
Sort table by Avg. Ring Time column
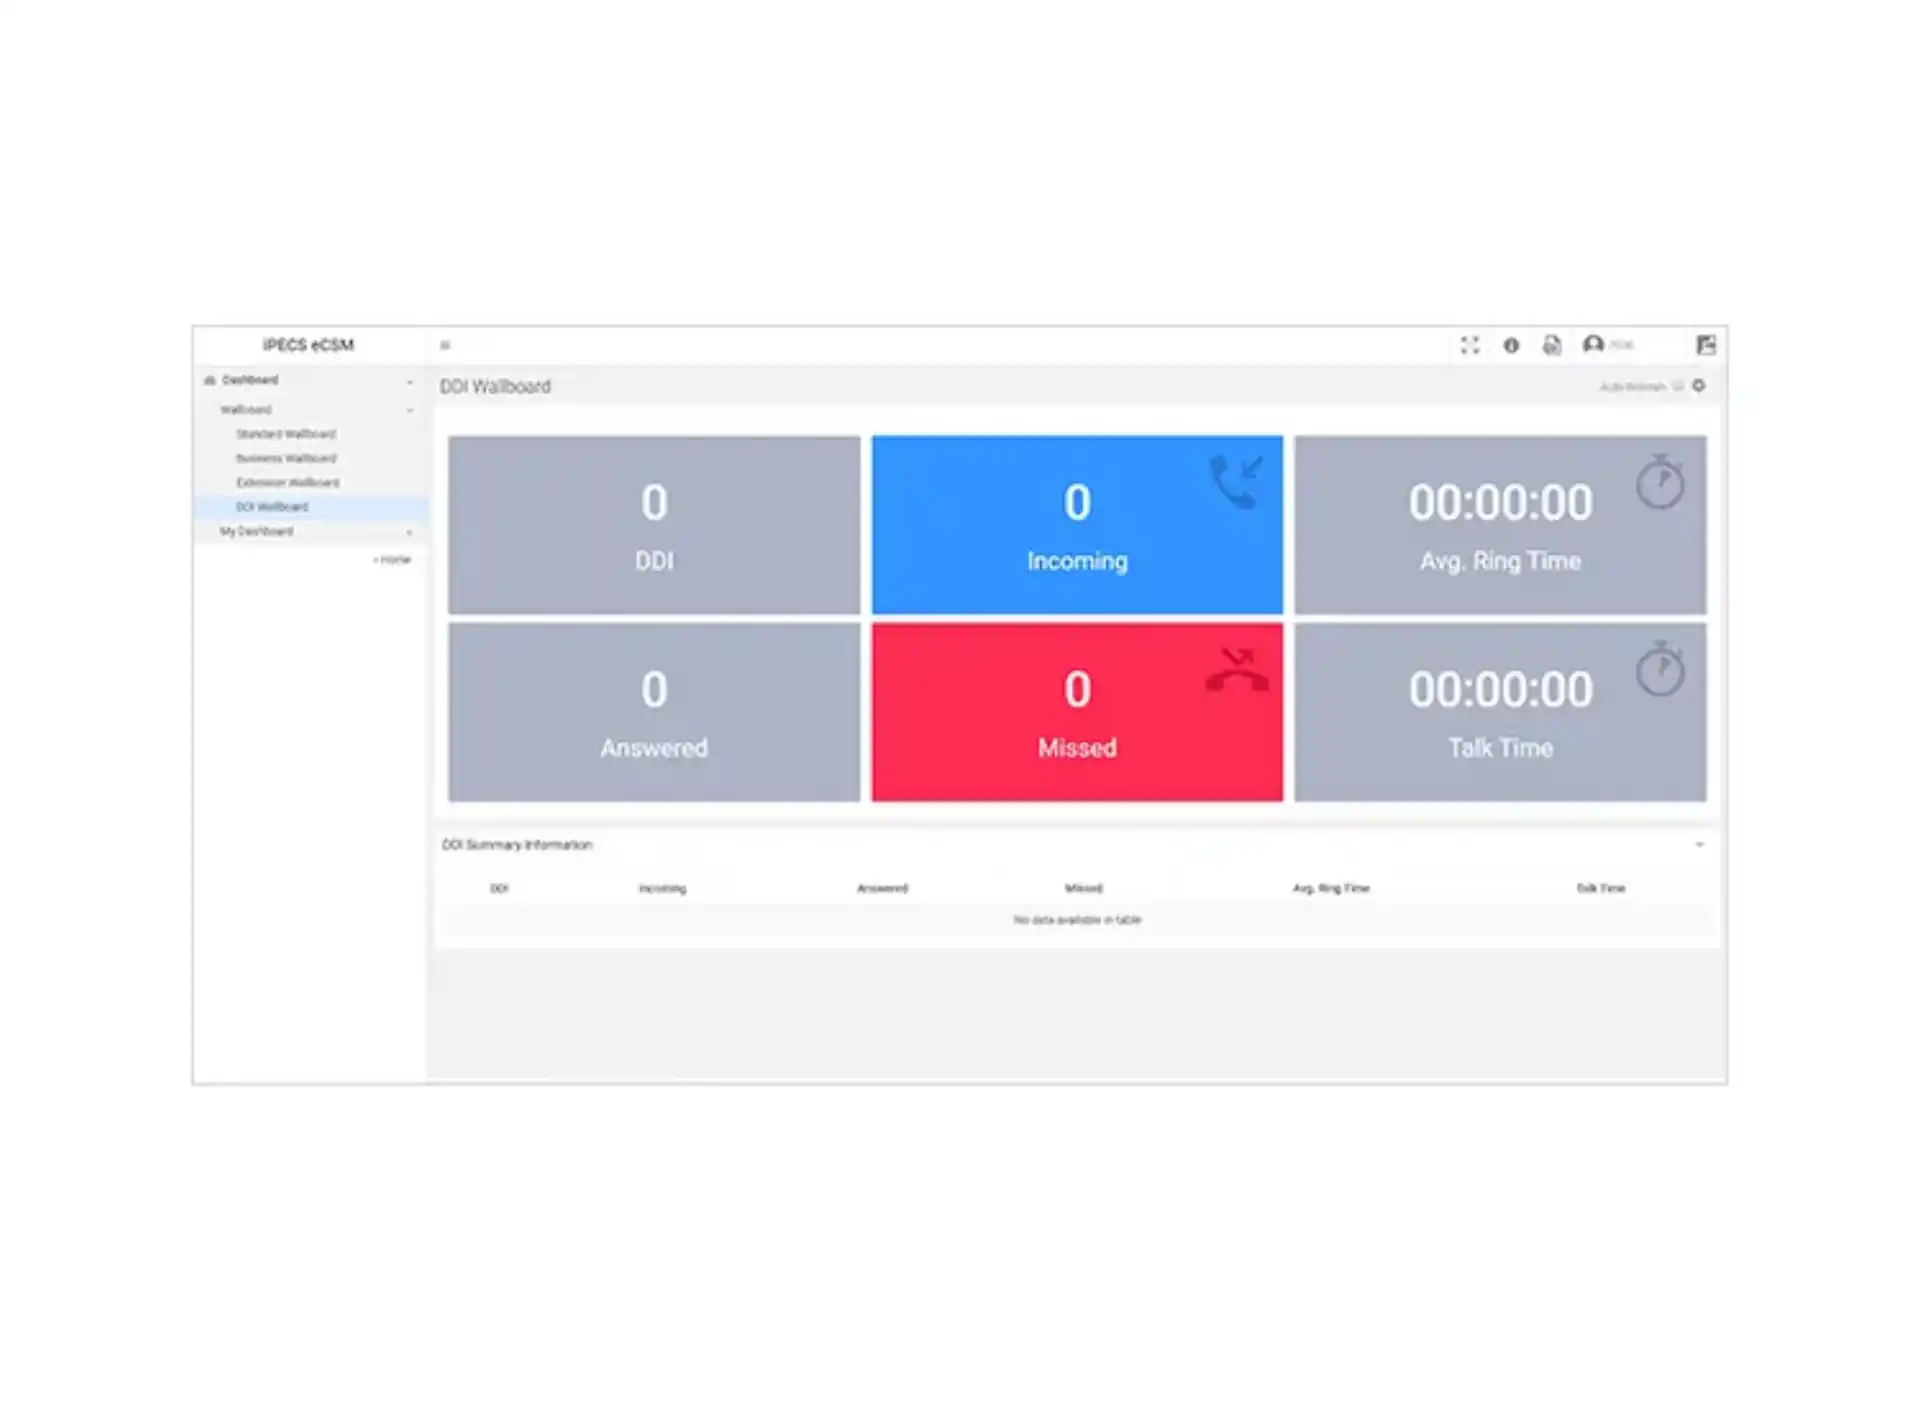(x=1330, y=888)
